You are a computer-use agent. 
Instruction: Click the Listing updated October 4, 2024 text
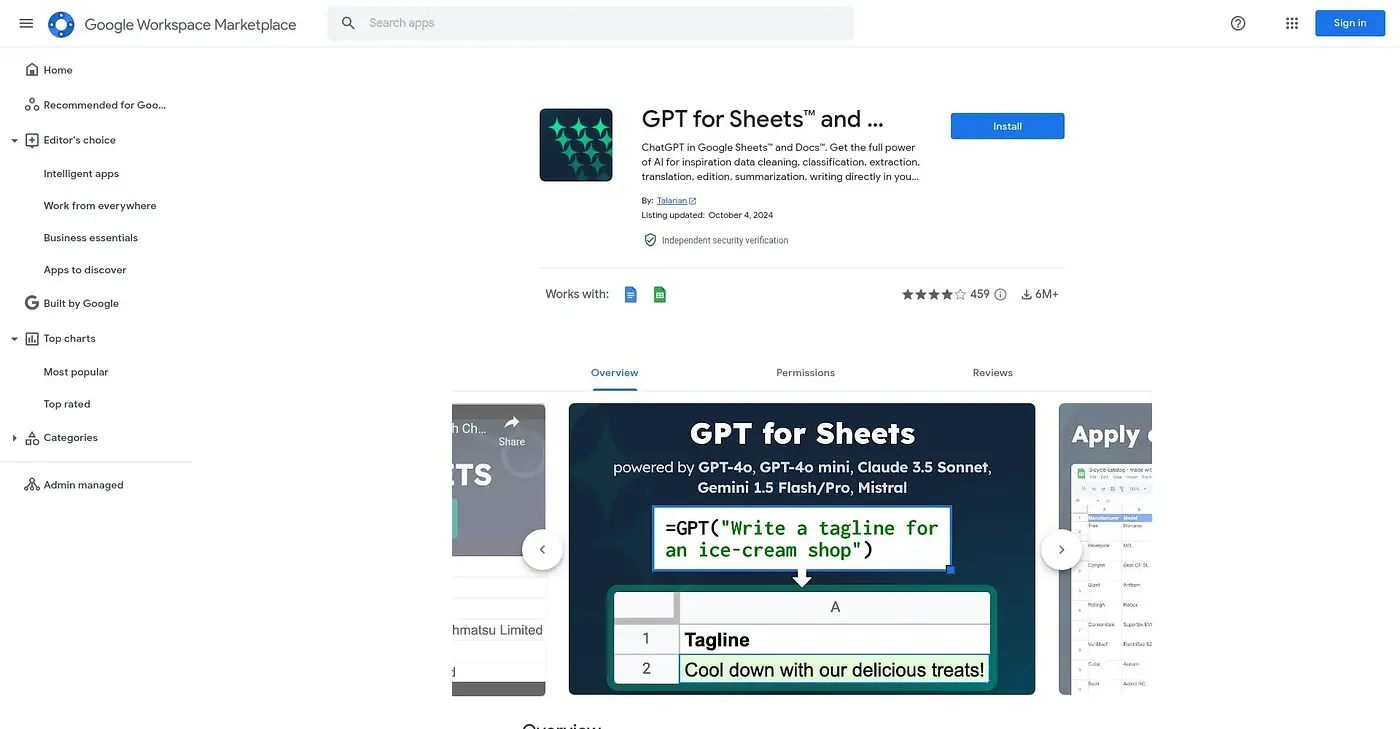pyautogui.click(x=707, y=215)
